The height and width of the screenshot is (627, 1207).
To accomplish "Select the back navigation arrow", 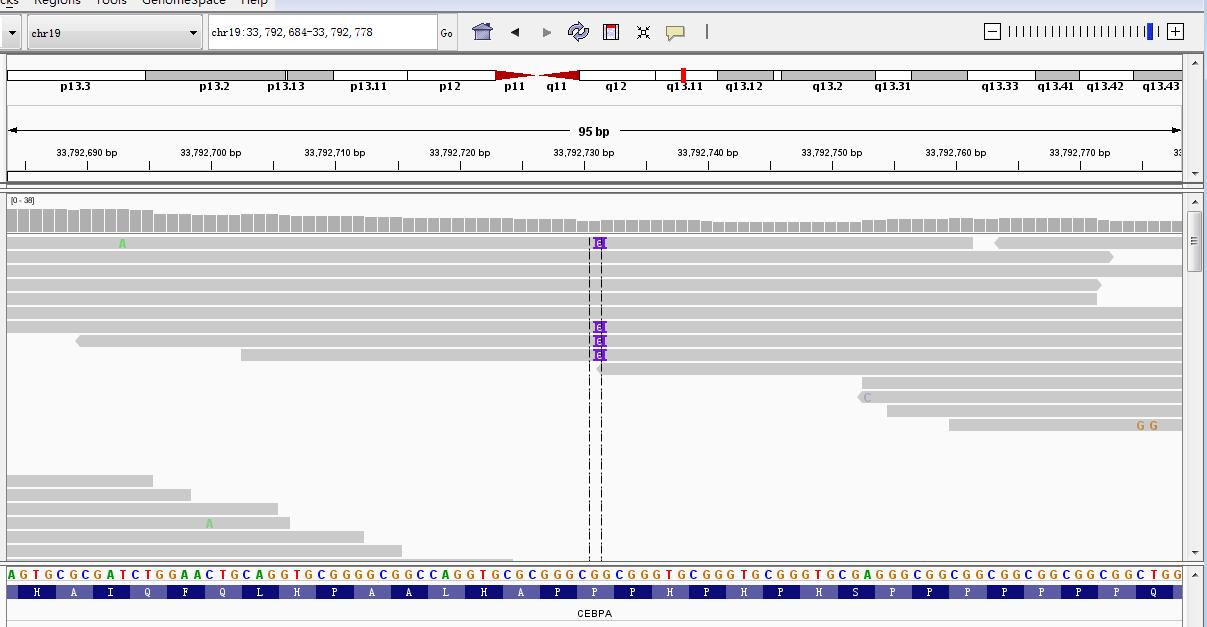I will [514, 31].
